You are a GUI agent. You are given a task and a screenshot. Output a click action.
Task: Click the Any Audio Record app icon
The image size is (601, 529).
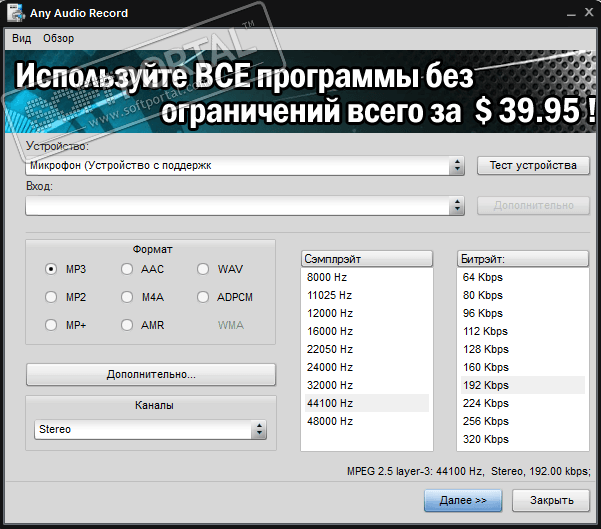coord(16,12)
